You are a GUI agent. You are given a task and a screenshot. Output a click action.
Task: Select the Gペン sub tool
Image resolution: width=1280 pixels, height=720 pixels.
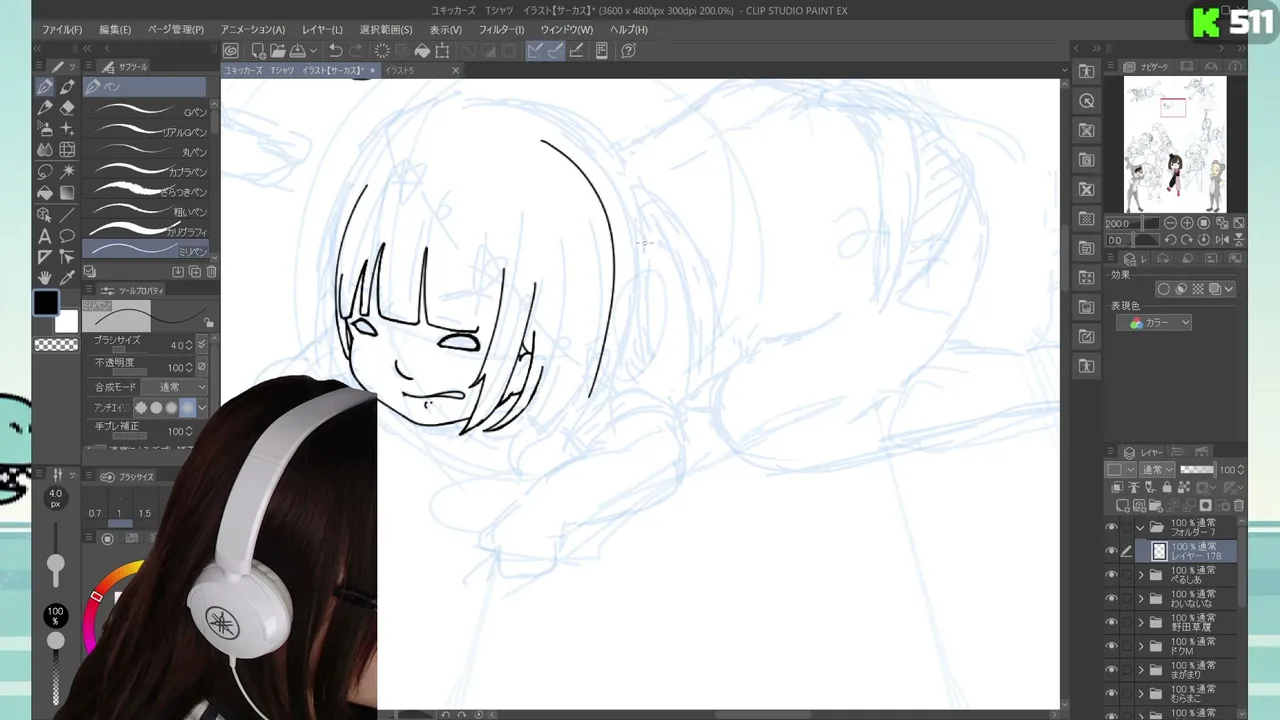click(148, 111)
